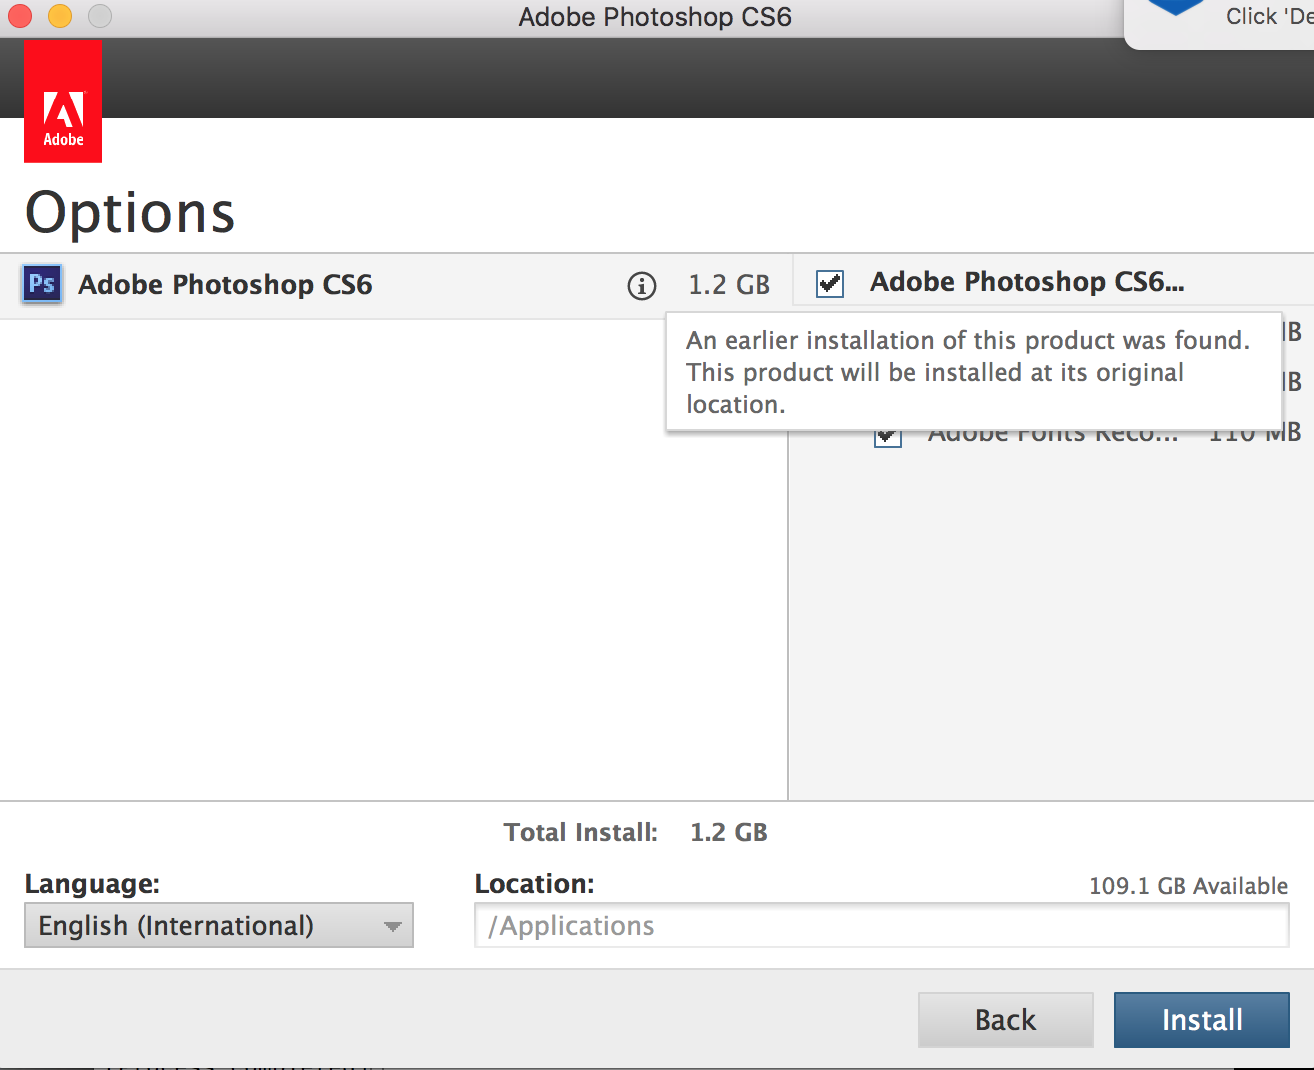Open the English (International) language dropdown
Image resolution: width=1314 pixels, height=1070 pixels.
(218, 926)
